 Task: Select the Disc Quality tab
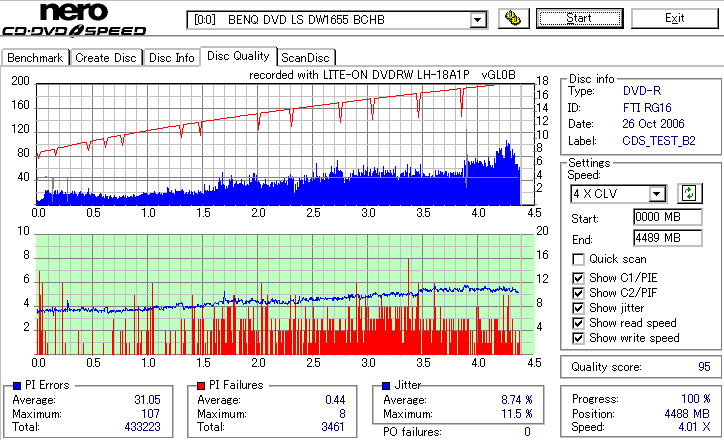[x=238, y=56]
